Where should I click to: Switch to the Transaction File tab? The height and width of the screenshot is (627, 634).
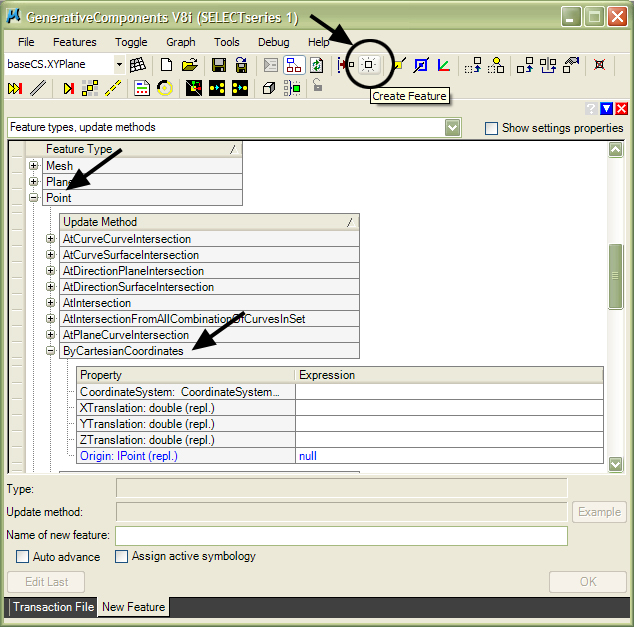click(53, 607)
